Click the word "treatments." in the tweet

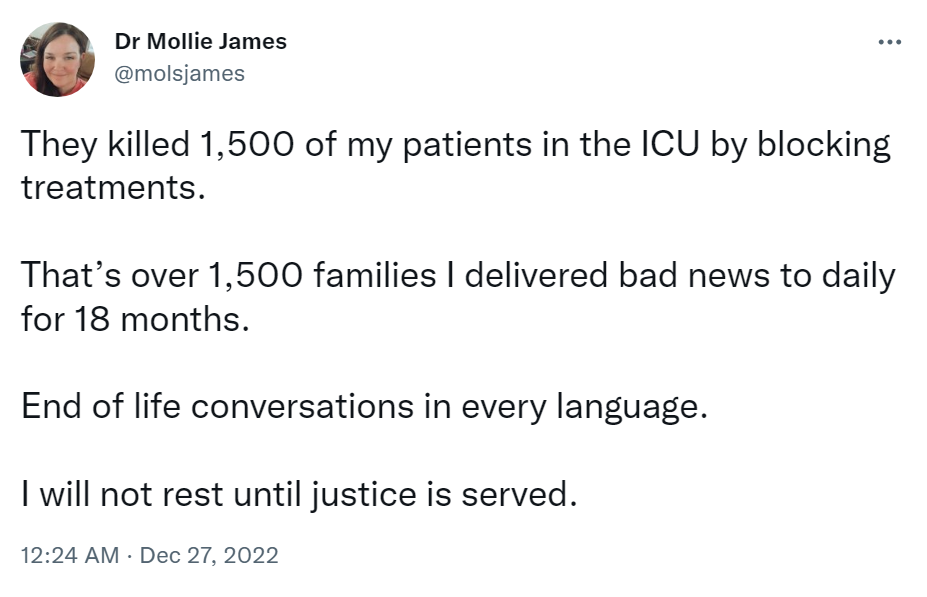coord(112,186)
